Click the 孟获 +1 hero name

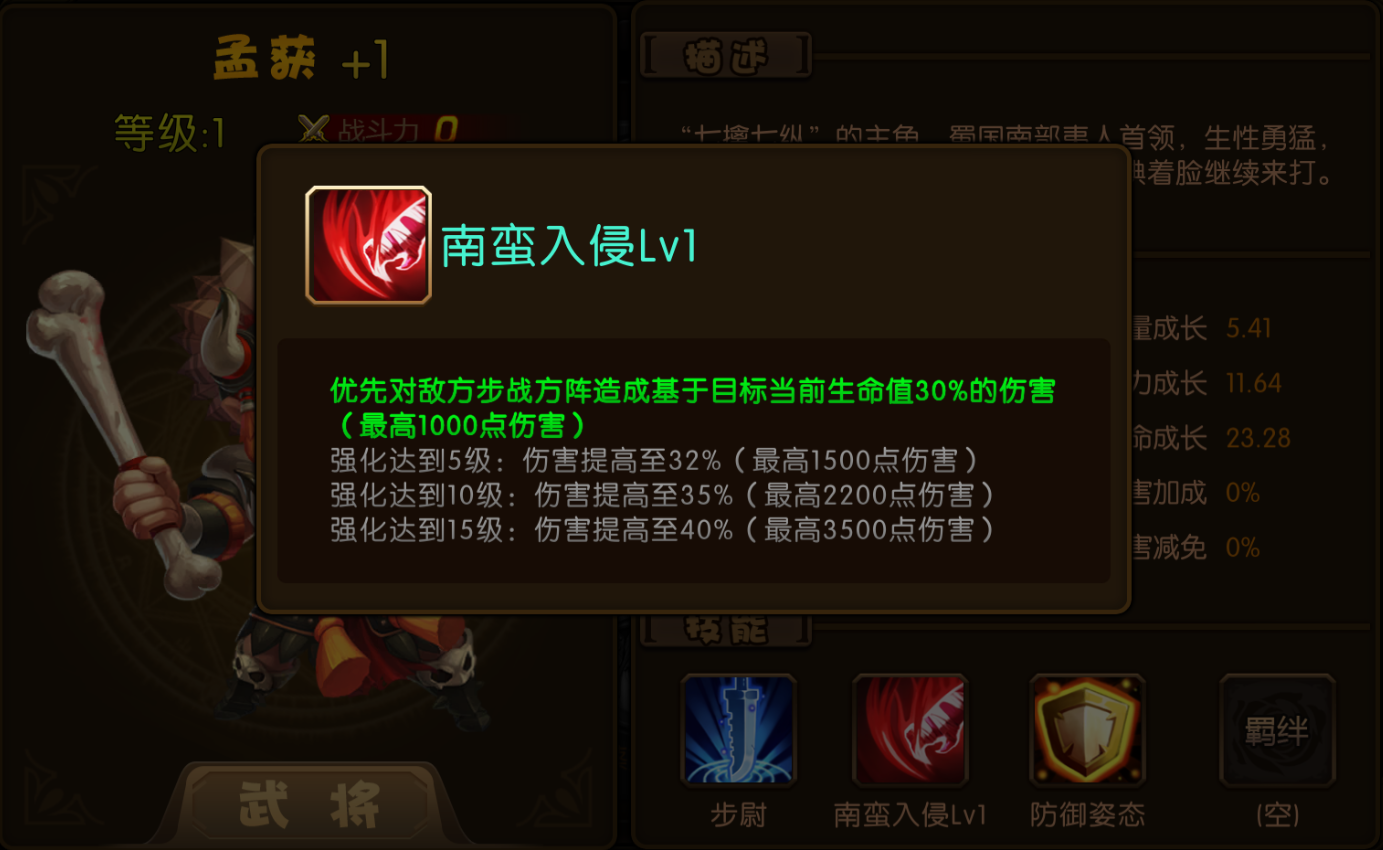tap(301, 62)
